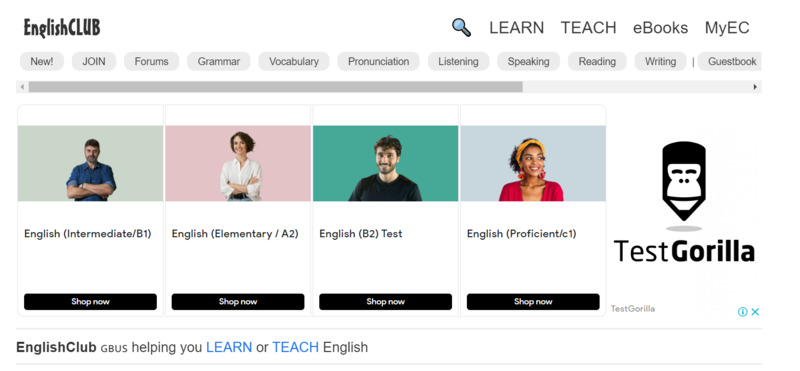
Task: Click Shop now under English Proficient/c1
Action: point(533,302)
